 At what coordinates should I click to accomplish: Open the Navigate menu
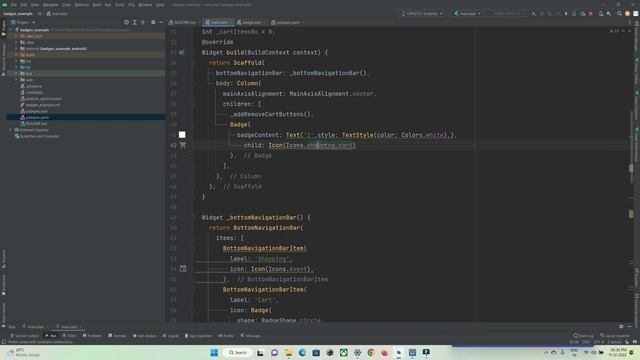coord(51,5)
